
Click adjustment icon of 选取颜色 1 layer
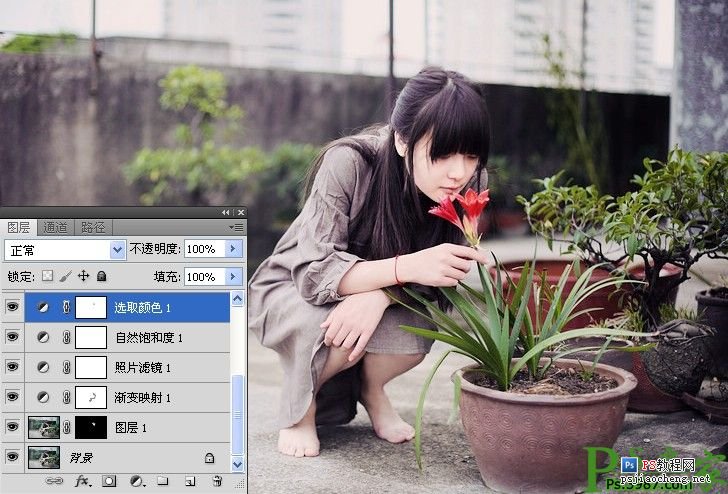pos(43,307)
